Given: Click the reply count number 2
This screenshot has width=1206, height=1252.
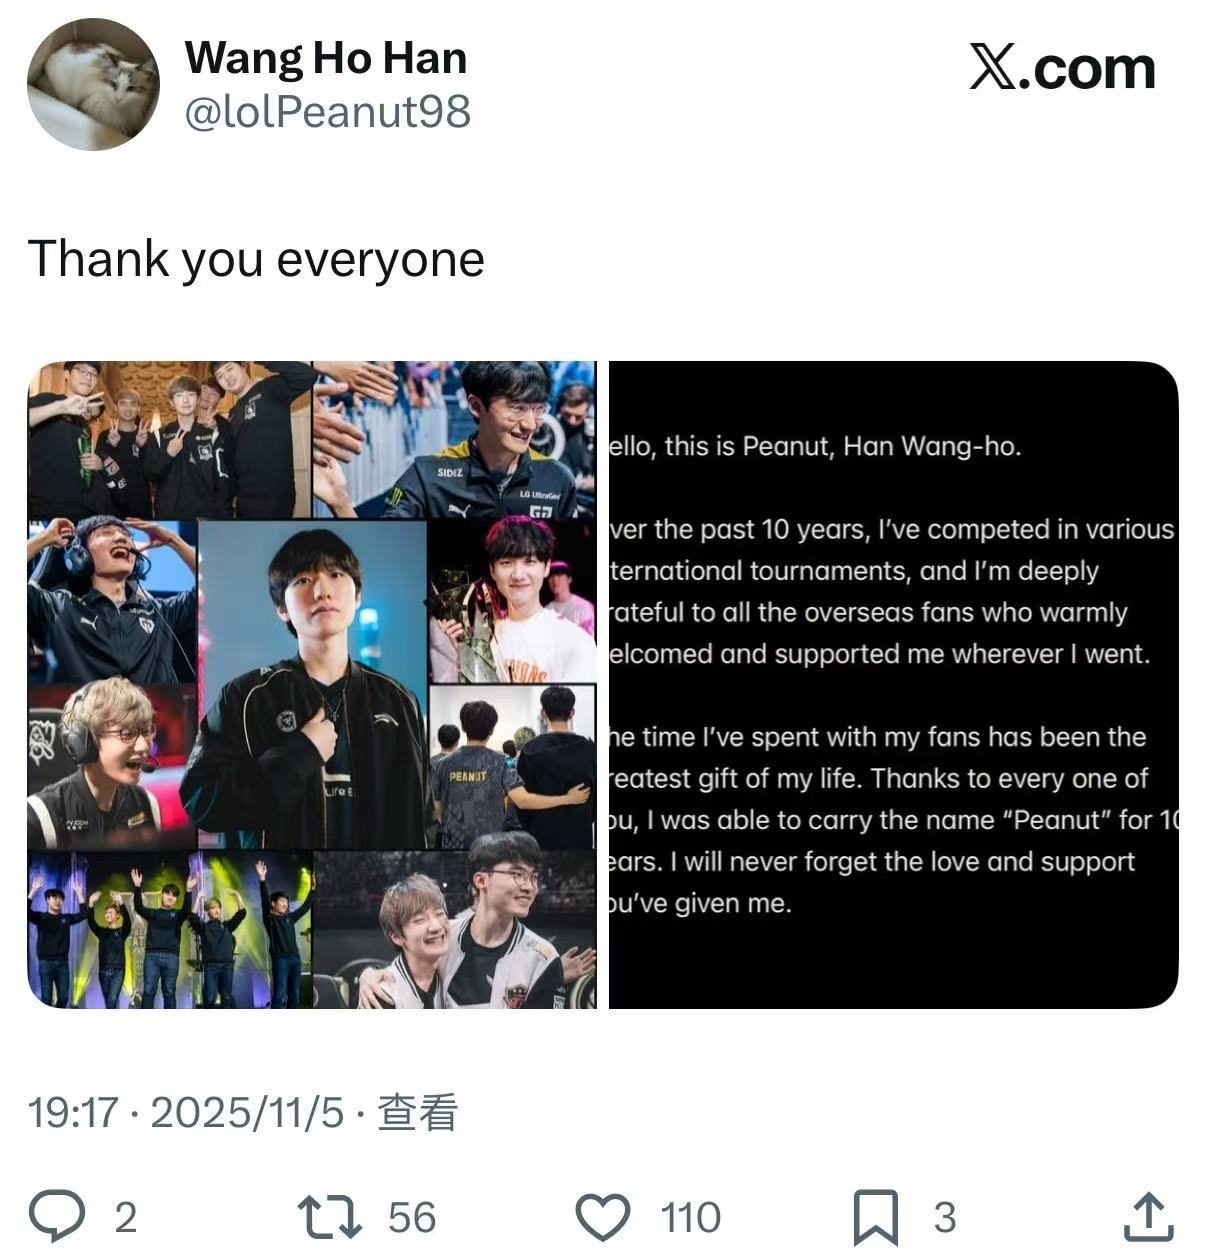Looking at the screenshot, I should click(x=125, y=1218).
